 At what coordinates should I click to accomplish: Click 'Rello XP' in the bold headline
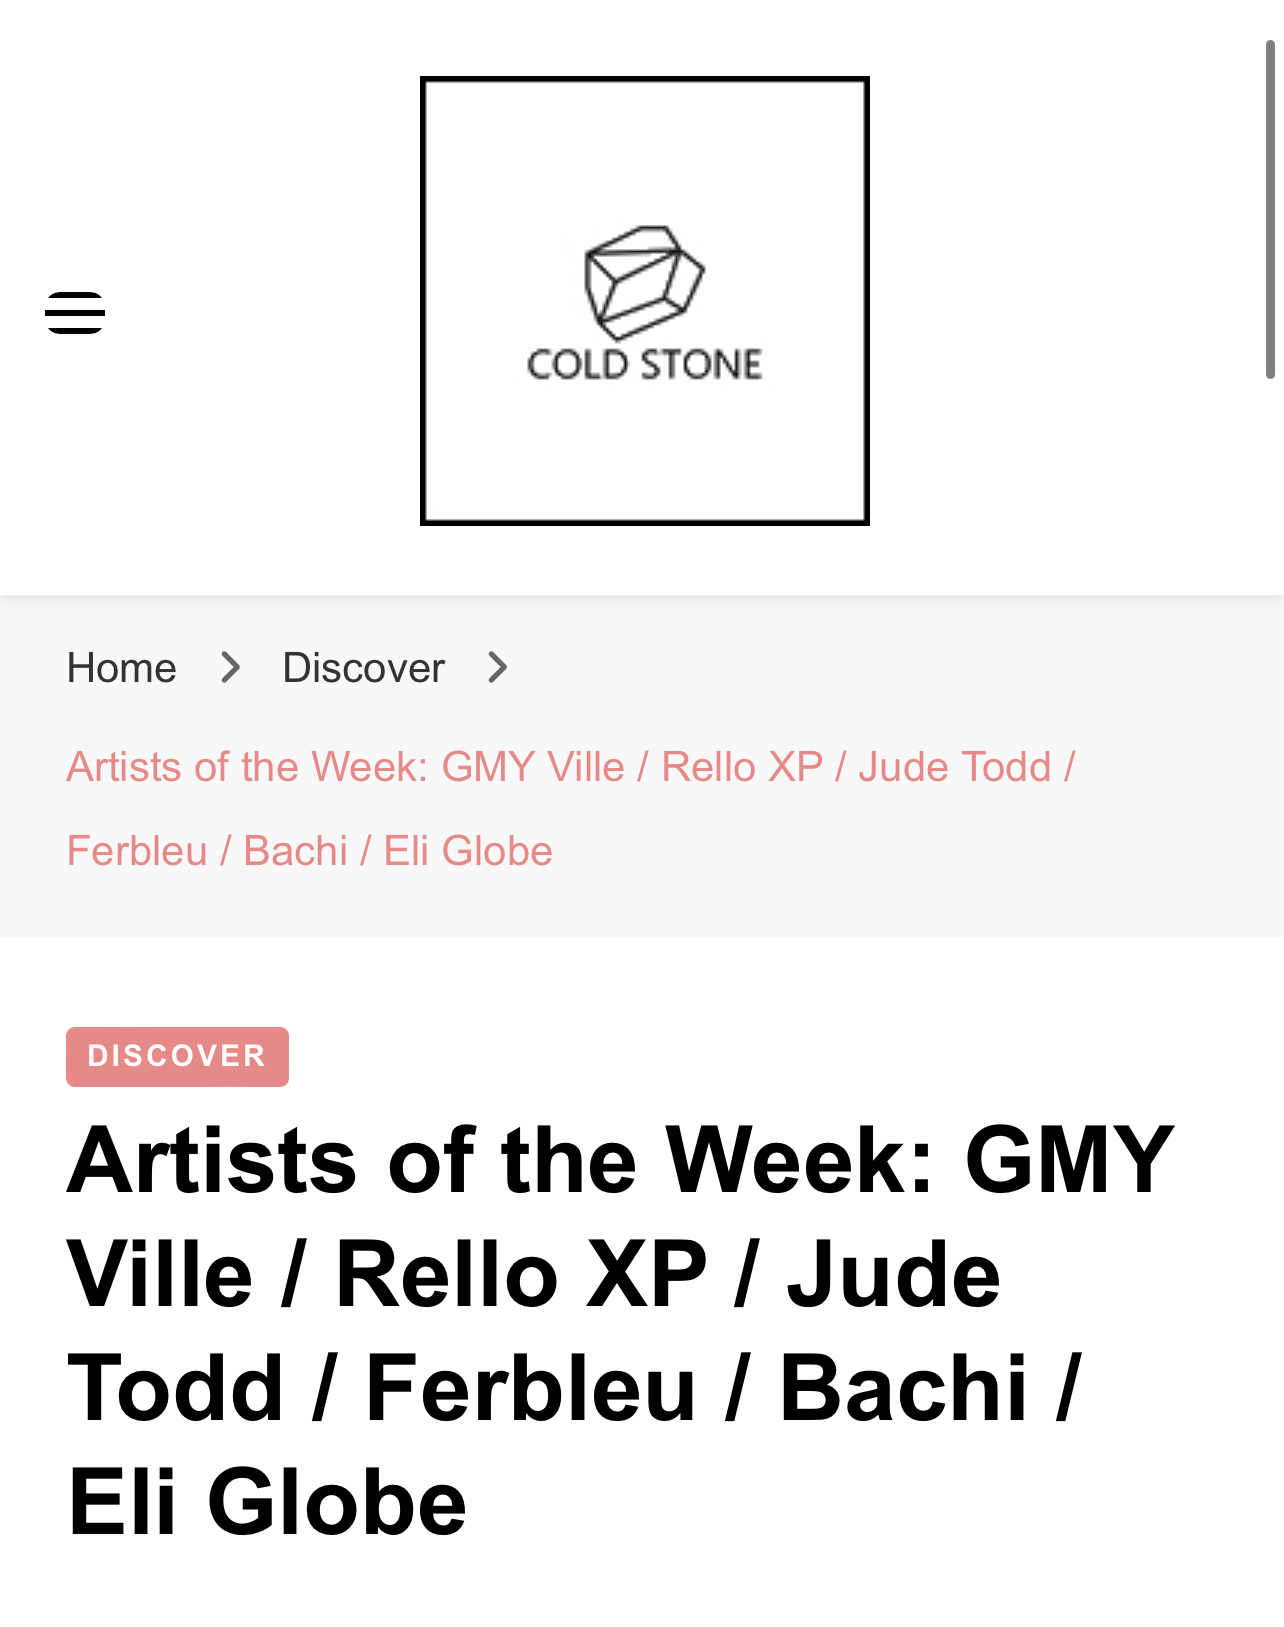(521, 1274)
